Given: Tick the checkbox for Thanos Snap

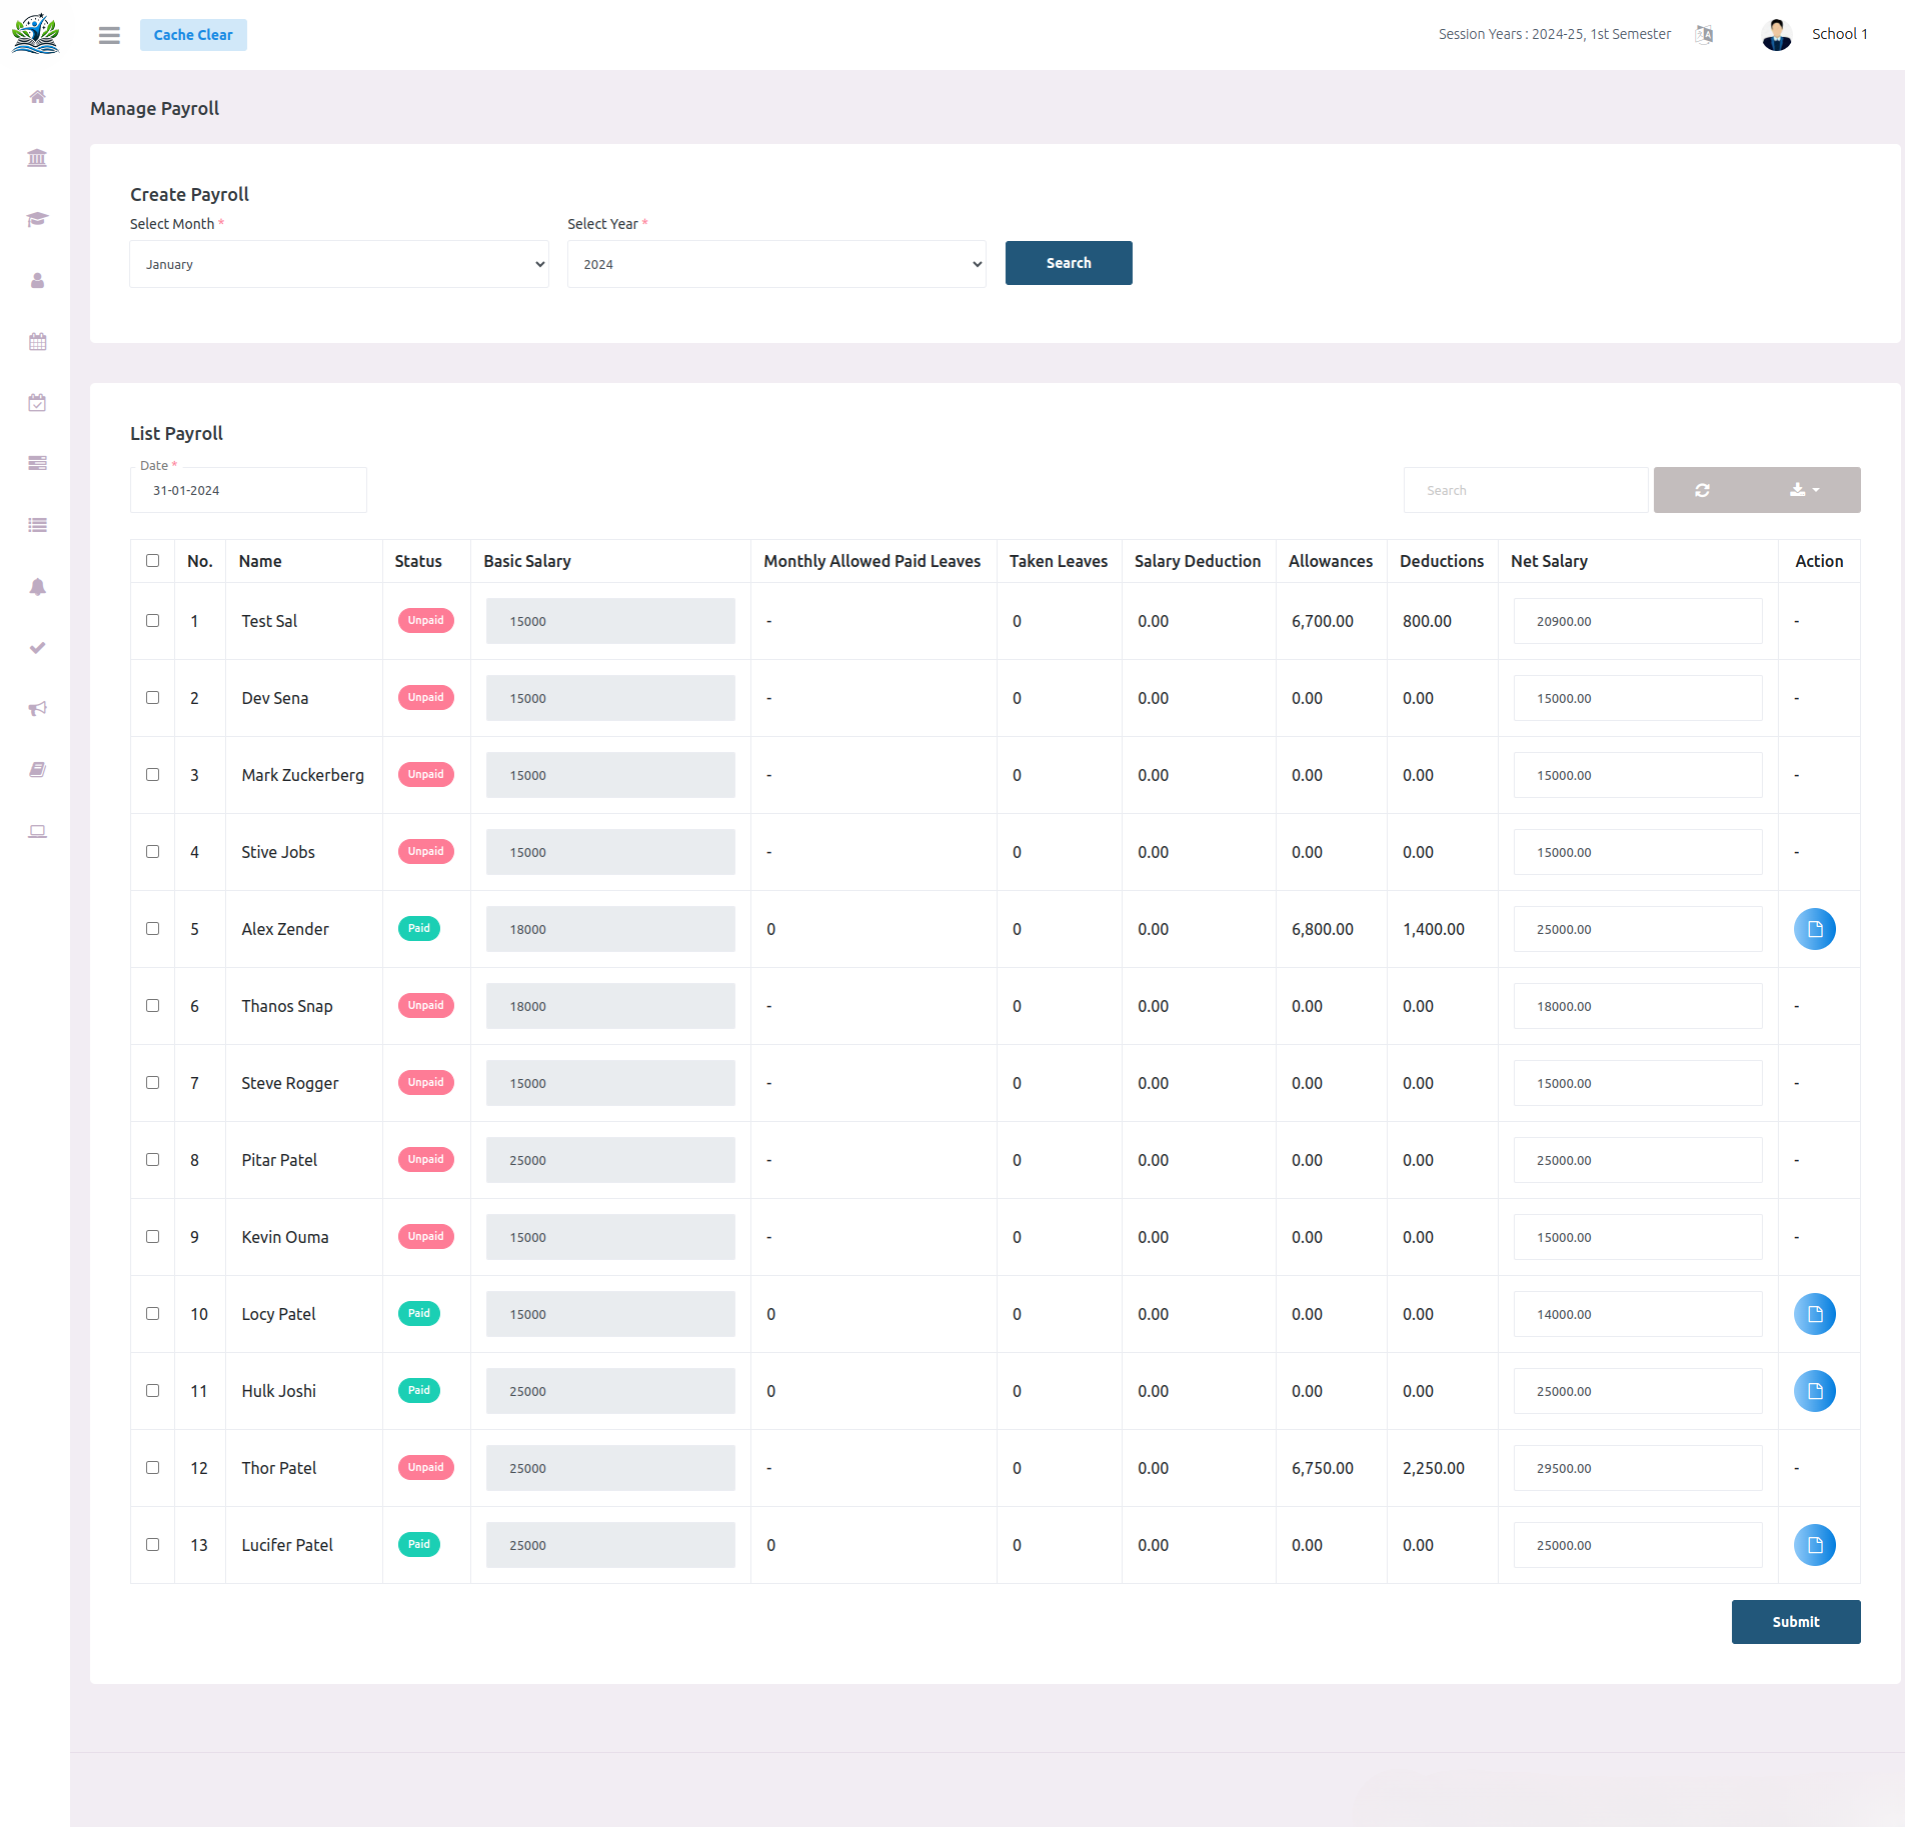Looking at the screenshot, I should 152,1006.
